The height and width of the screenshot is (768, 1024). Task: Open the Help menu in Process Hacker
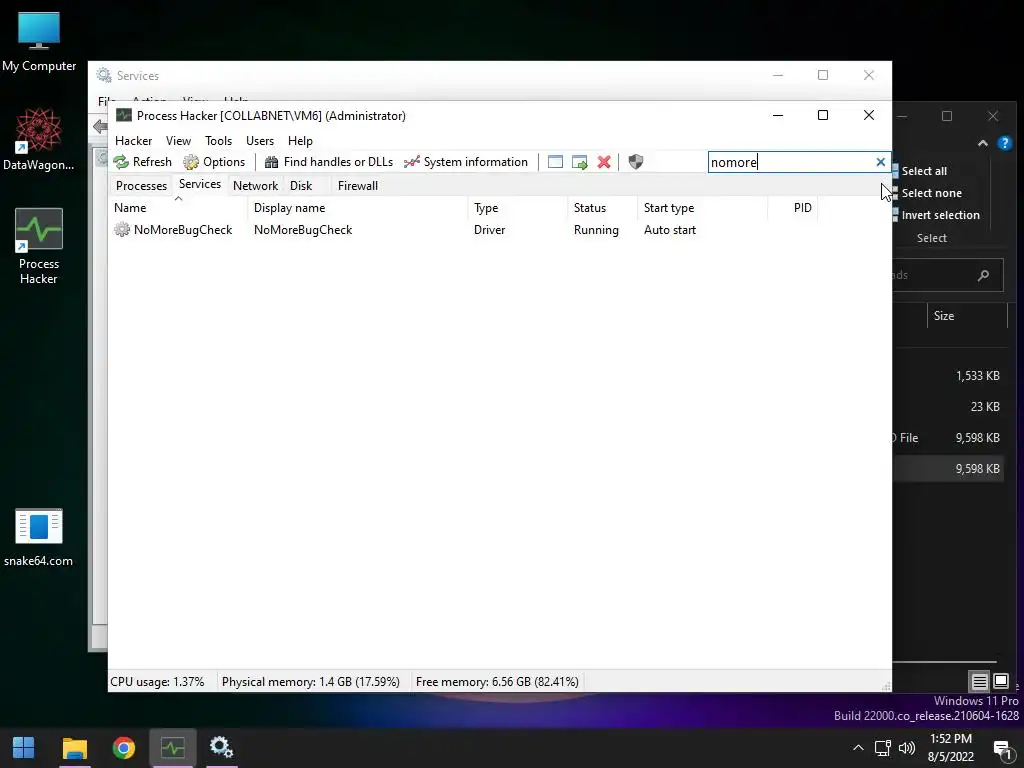pos(300,140)
